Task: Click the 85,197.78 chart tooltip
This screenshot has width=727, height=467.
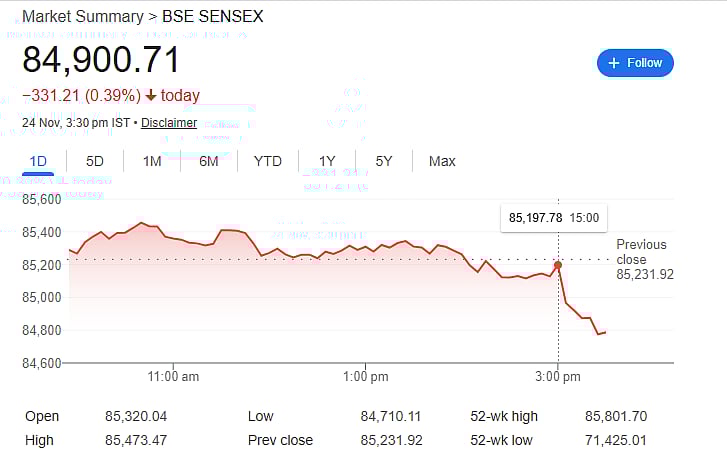Action: pos(553,218)
